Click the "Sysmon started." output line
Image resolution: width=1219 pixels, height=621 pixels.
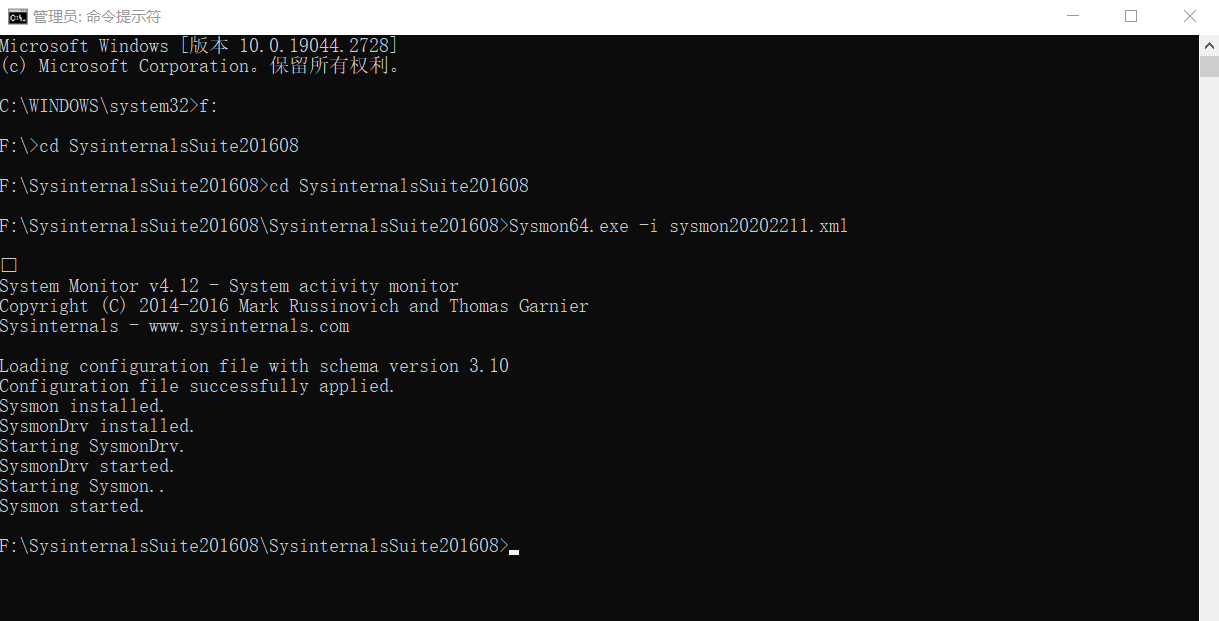point(72,506)
